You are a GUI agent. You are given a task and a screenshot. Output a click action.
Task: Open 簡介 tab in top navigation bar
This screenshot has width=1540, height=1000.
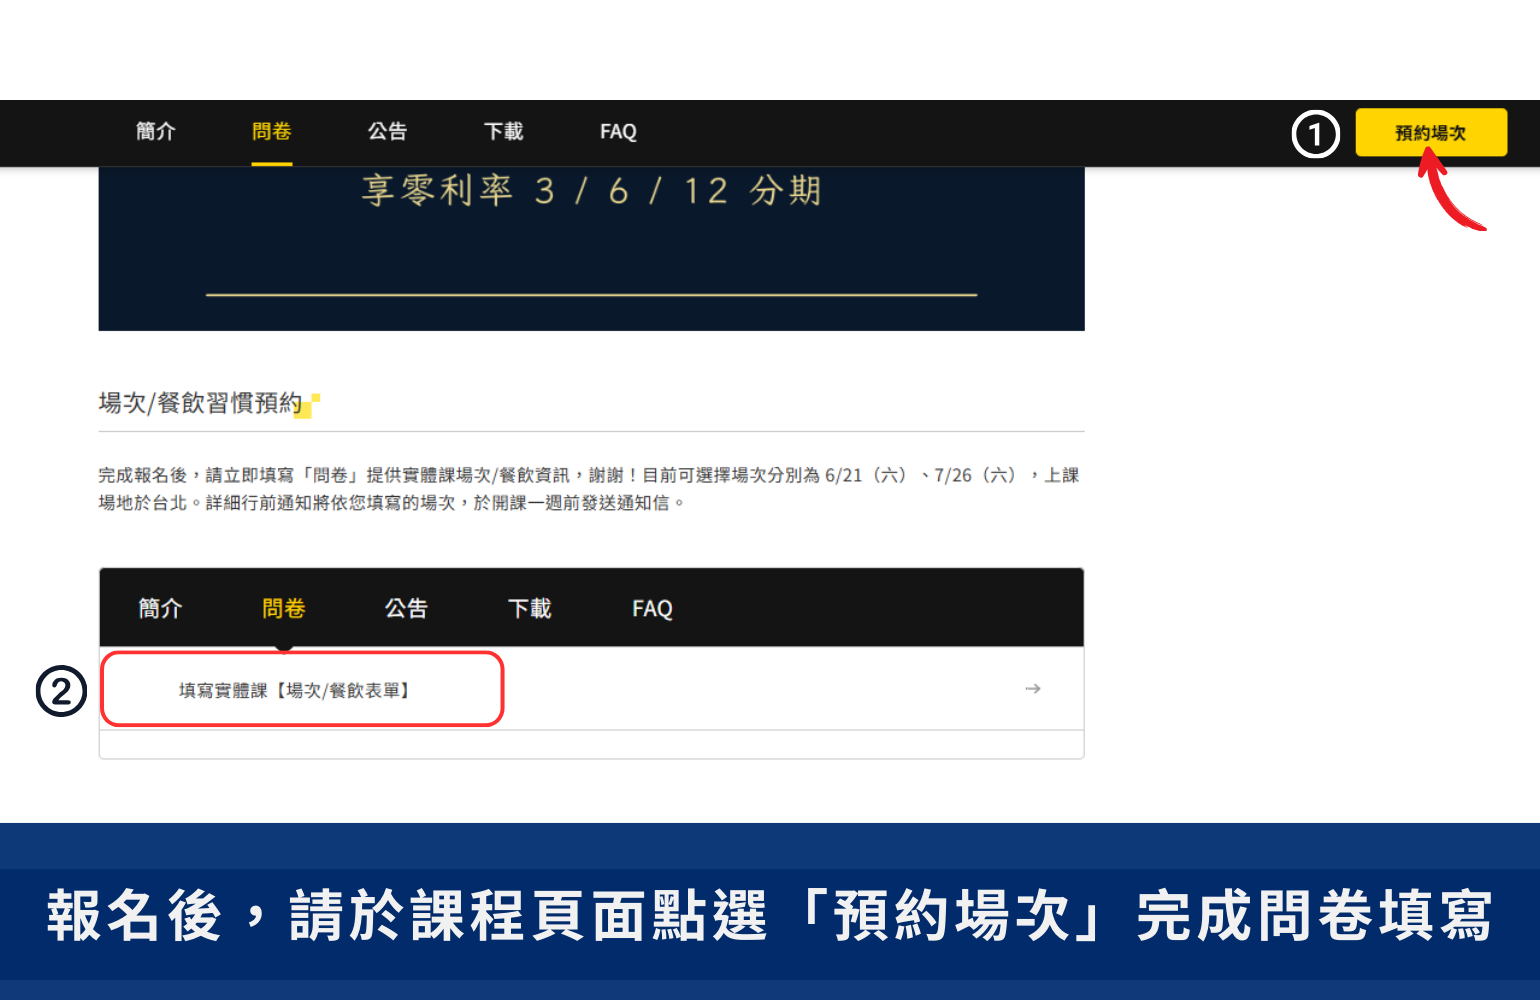(156, 132)
